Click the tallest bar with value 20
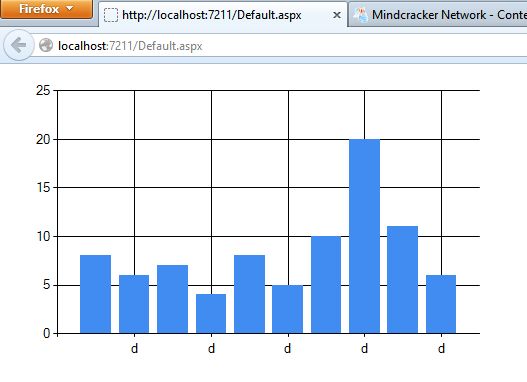The width and height of the screenshot is (527, 382). click(364, 236)
